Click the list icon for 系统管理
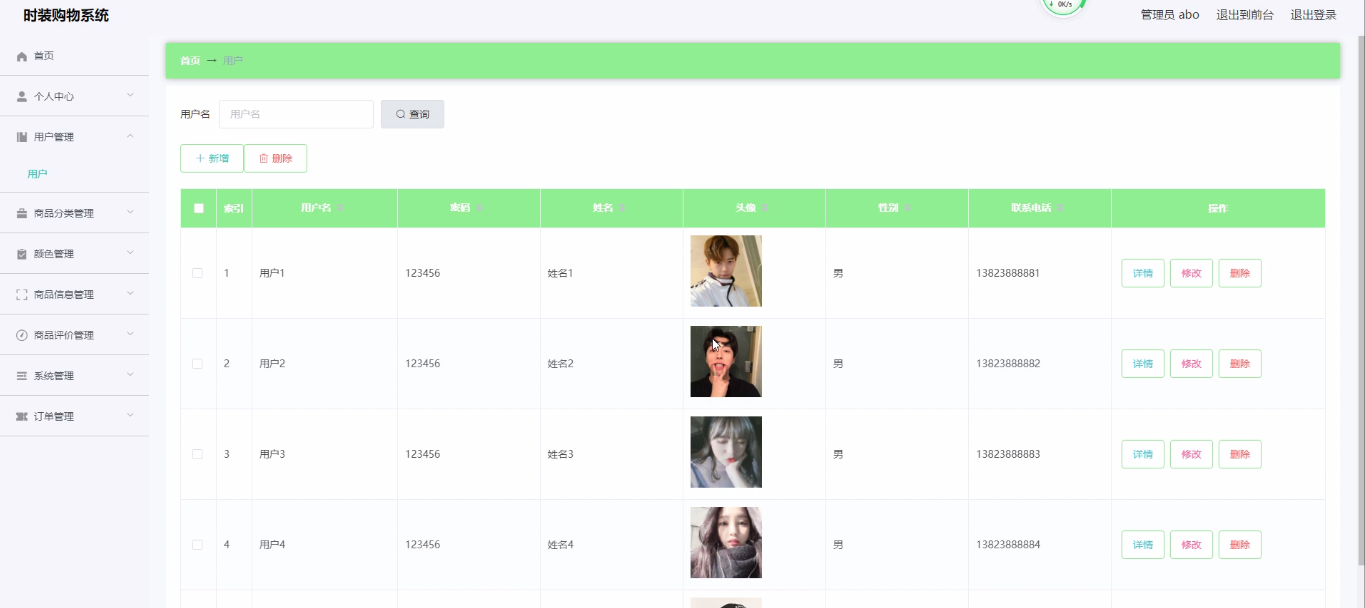 click(x=22, y=376)
